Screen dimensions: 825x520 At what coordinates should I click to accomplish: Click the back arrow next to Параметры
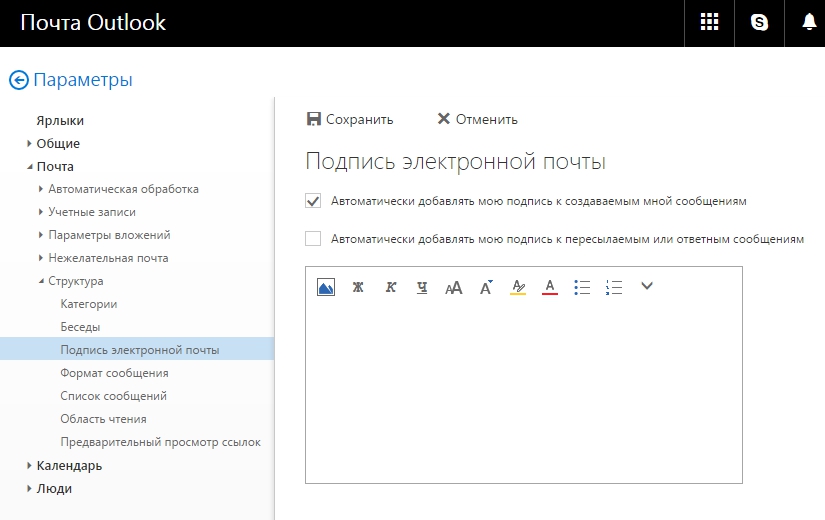pyautogui.click(x=19, y=81)
